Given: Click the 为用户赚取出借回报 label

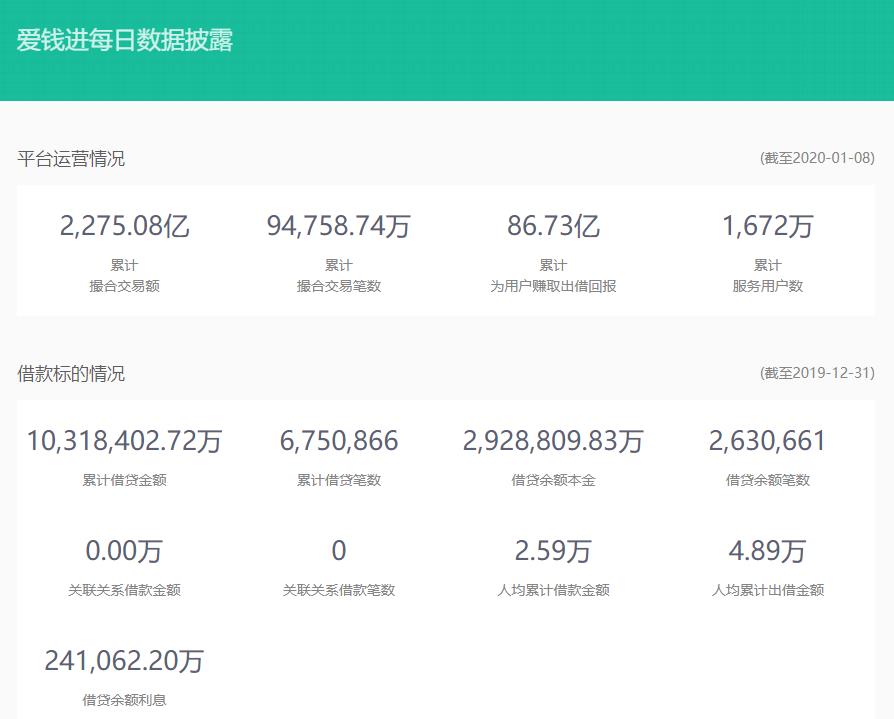Looking at the screenshot, I should 553,286.
